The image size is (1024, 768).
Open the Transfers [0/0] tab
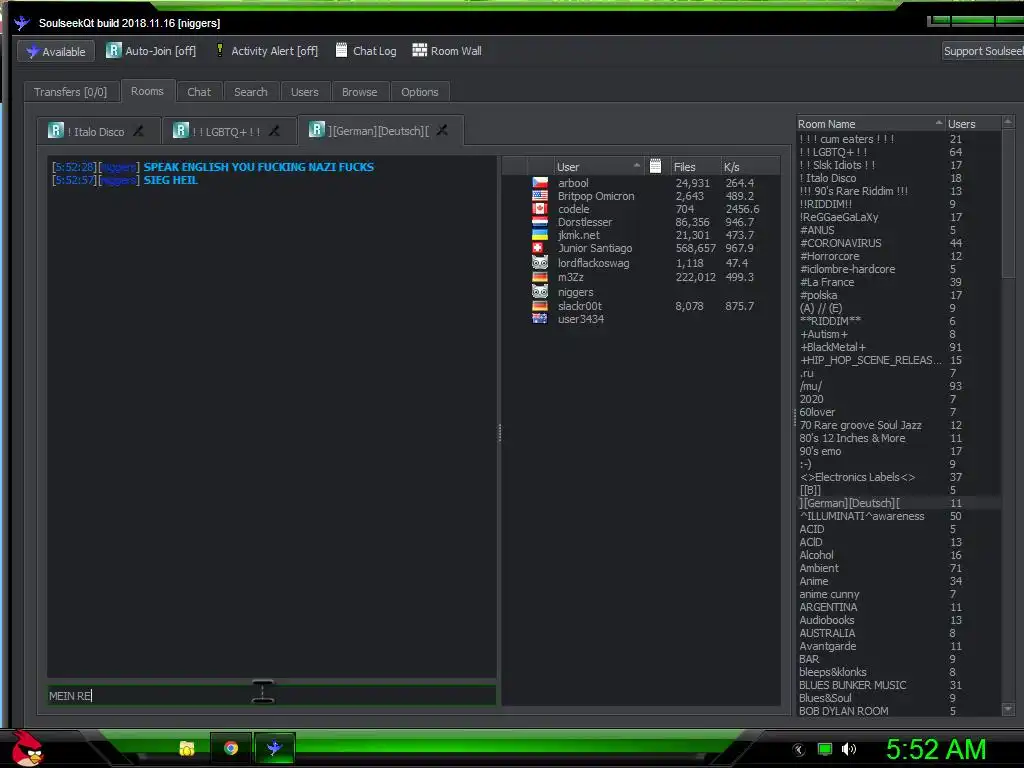(71, 92)
